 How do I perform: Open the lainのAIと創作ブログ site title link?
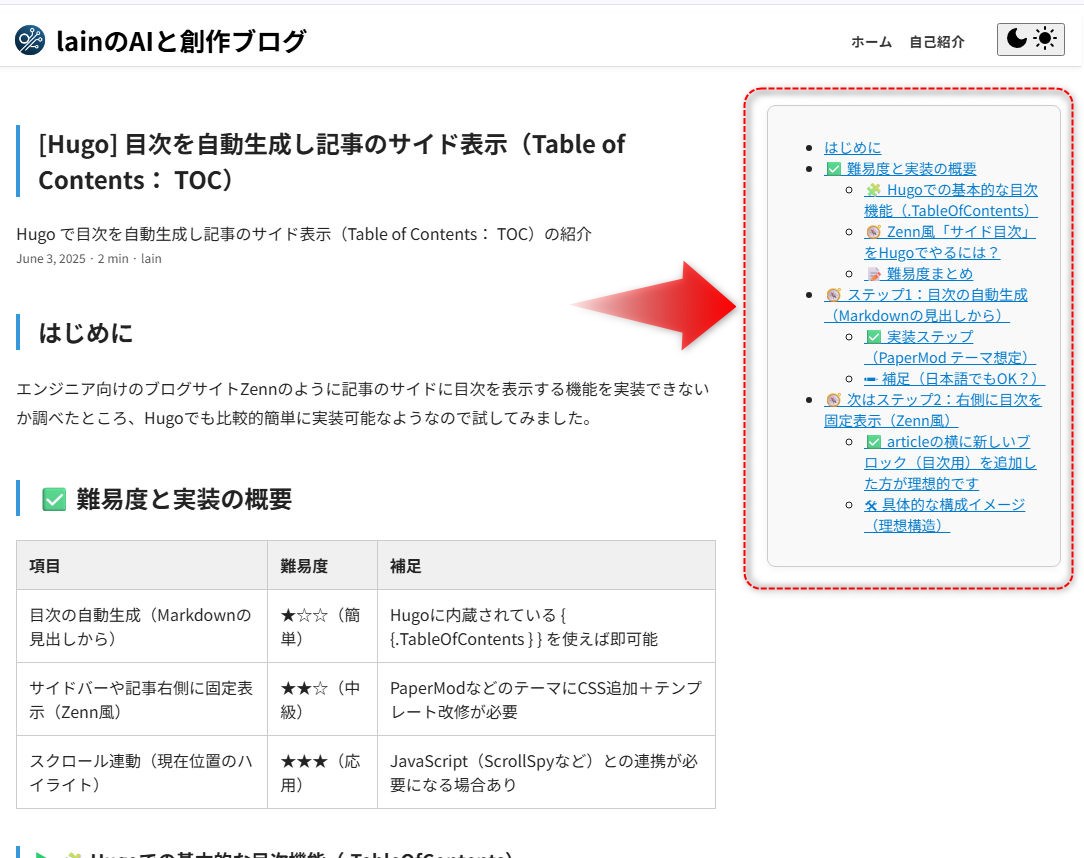181,41
